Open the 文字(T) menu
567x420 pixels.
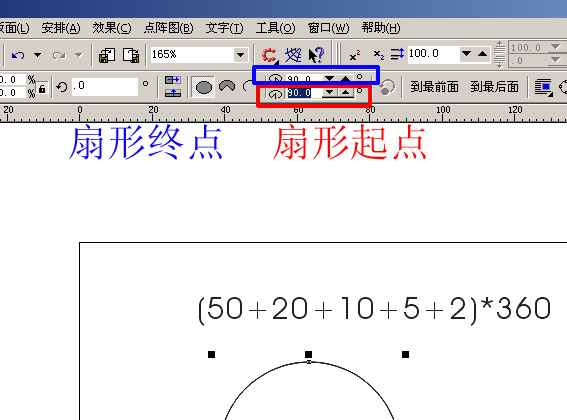[x=224, y=28]
